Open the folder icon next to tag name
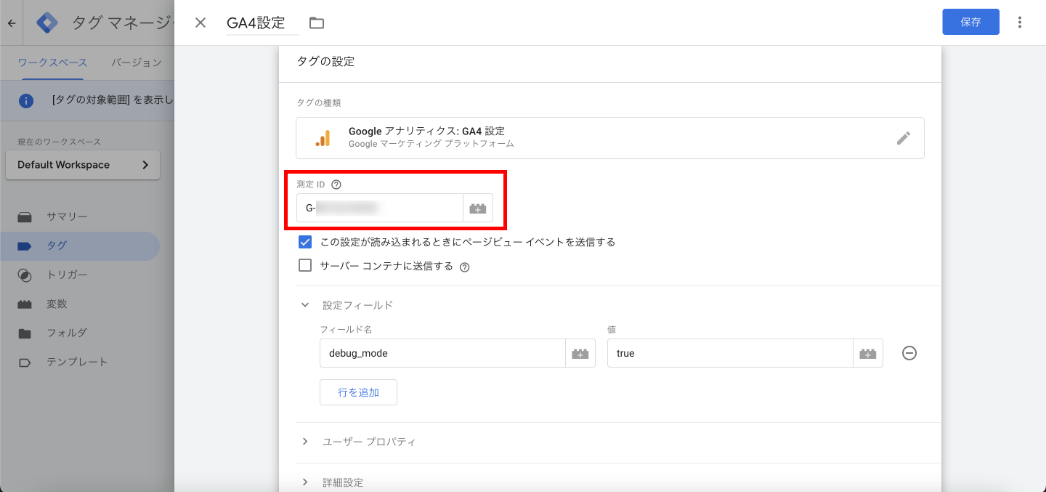 [316, 23]
